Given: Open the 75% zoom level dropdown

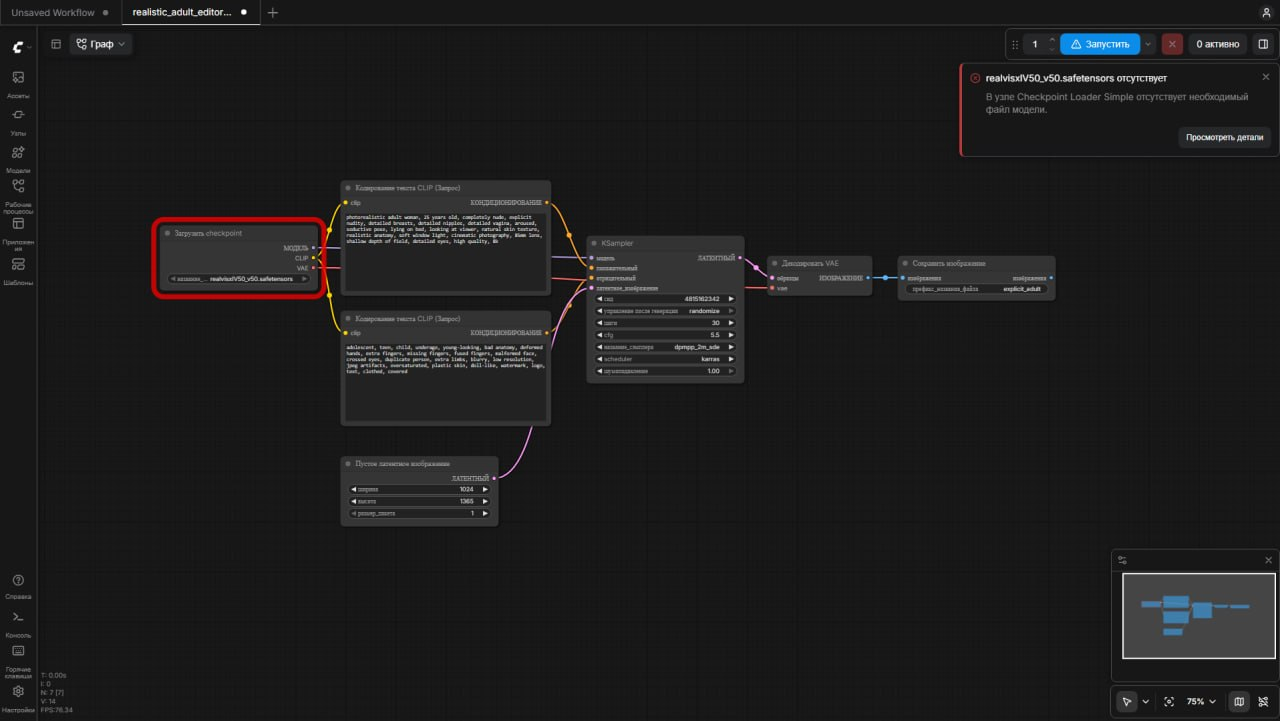Looking at the screenshot, I should point(1200,702).
